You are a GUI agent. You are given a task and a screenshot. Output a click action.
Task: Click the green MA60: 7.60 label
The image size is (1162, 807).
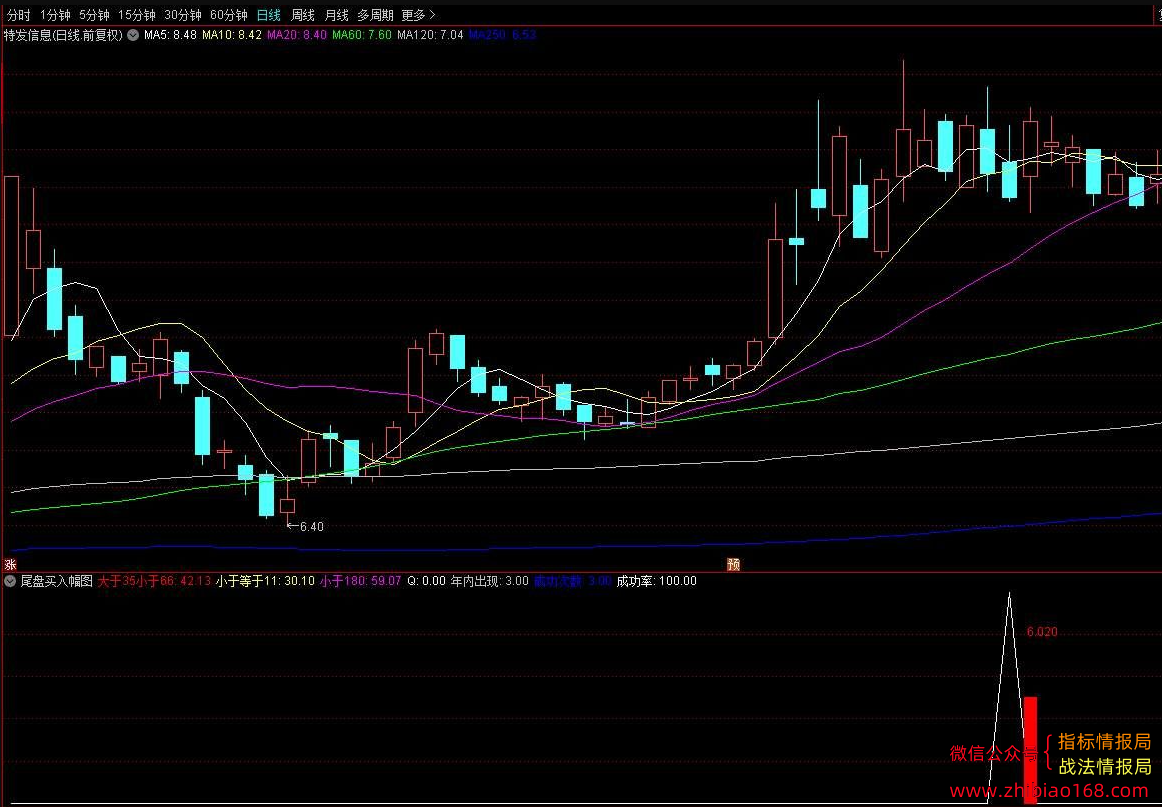(362, 35)
